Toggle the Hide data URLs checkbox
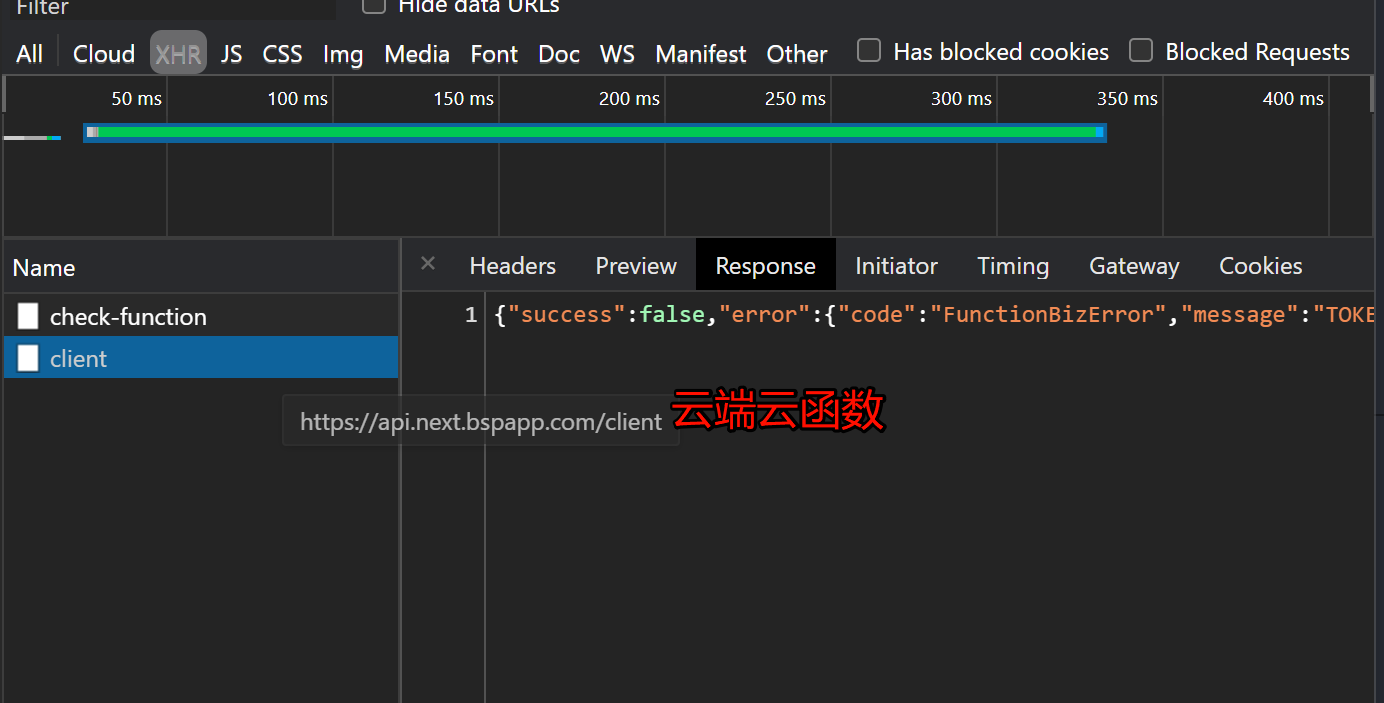Viewport: 1384px width, 703px height. [x=374, y=5]
